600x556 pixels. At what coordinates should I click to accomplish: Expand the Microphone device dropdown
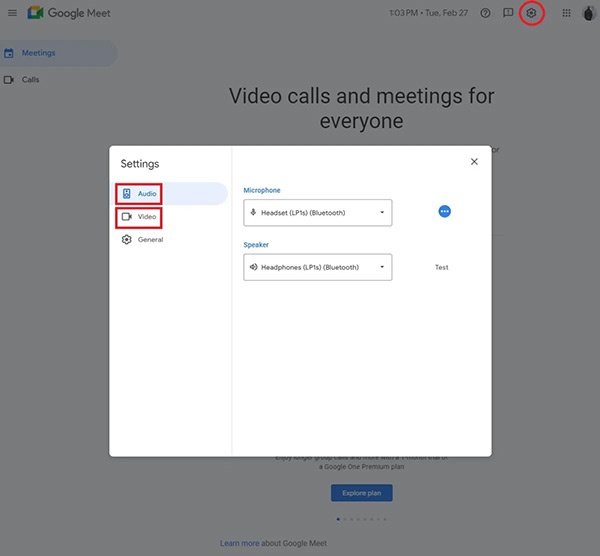pyautogui.click(x=317, y=212)
